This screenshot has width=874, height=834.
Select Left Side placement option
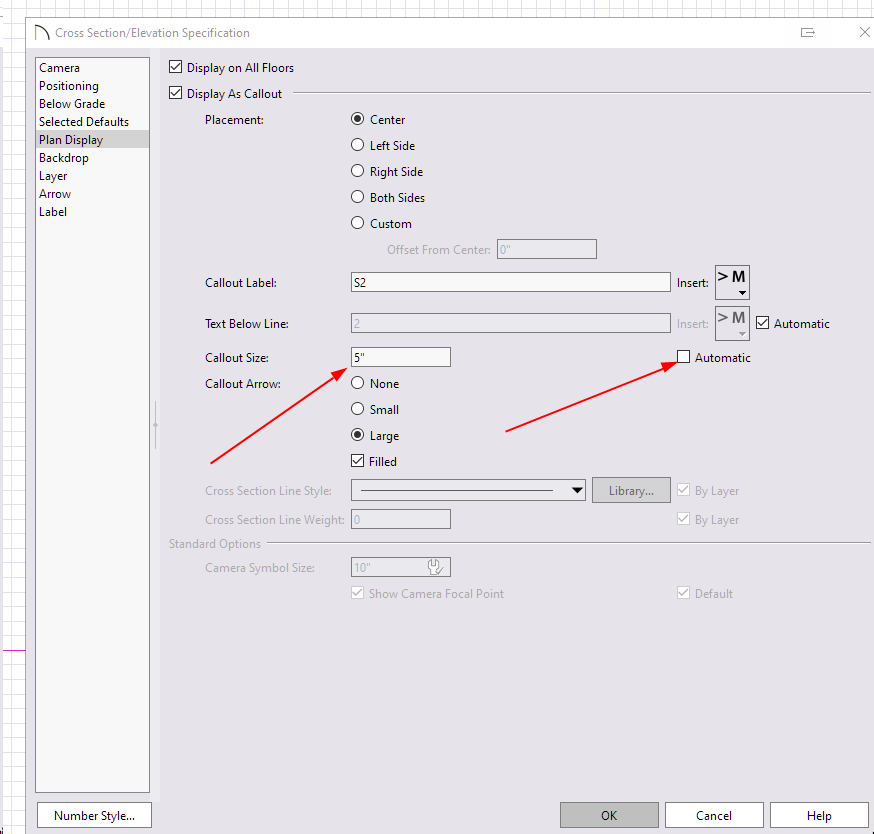click(x=358, y=146)
